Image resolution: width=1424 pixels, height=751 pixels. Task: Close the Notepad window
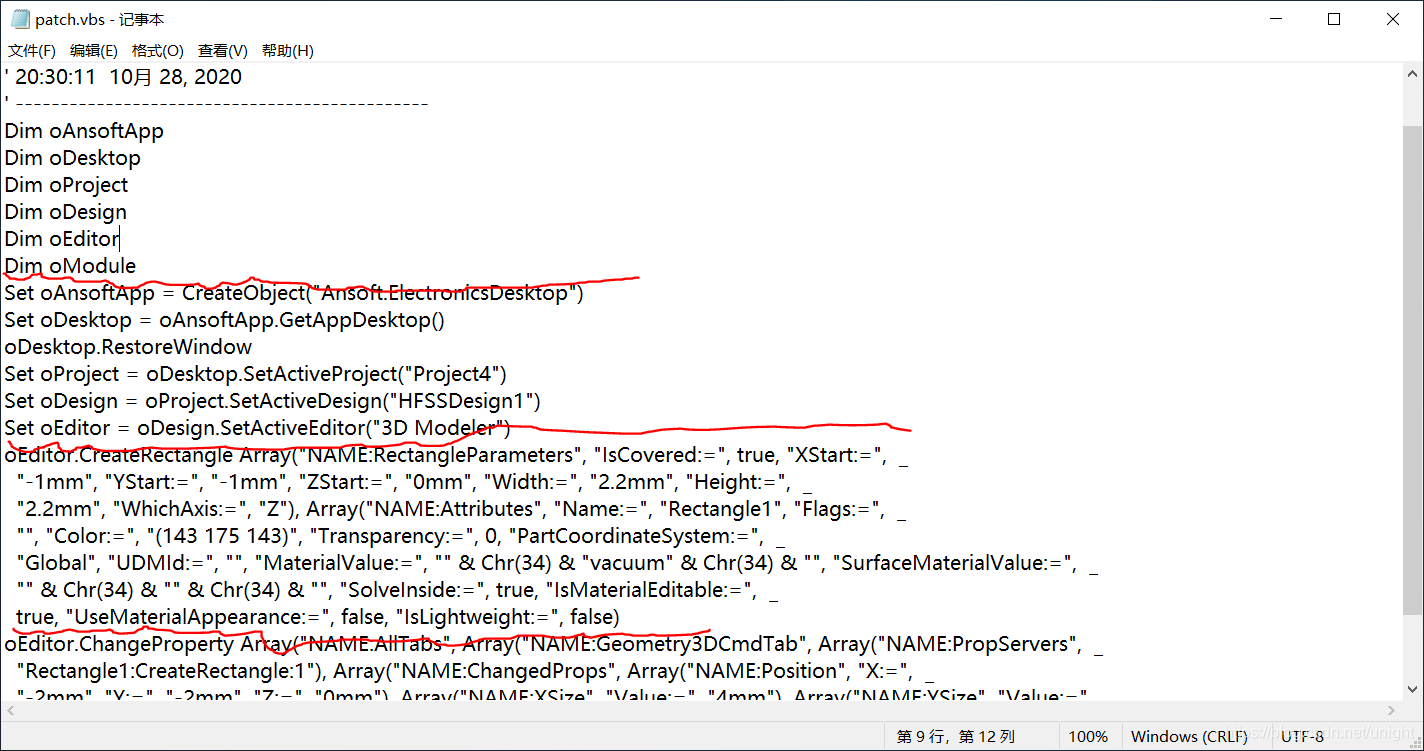[1393, 19]
